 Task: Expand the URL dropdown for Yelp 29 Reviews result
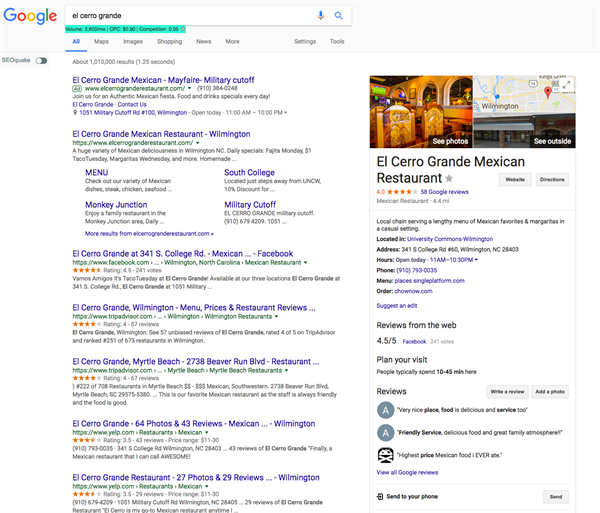[207, 486]
